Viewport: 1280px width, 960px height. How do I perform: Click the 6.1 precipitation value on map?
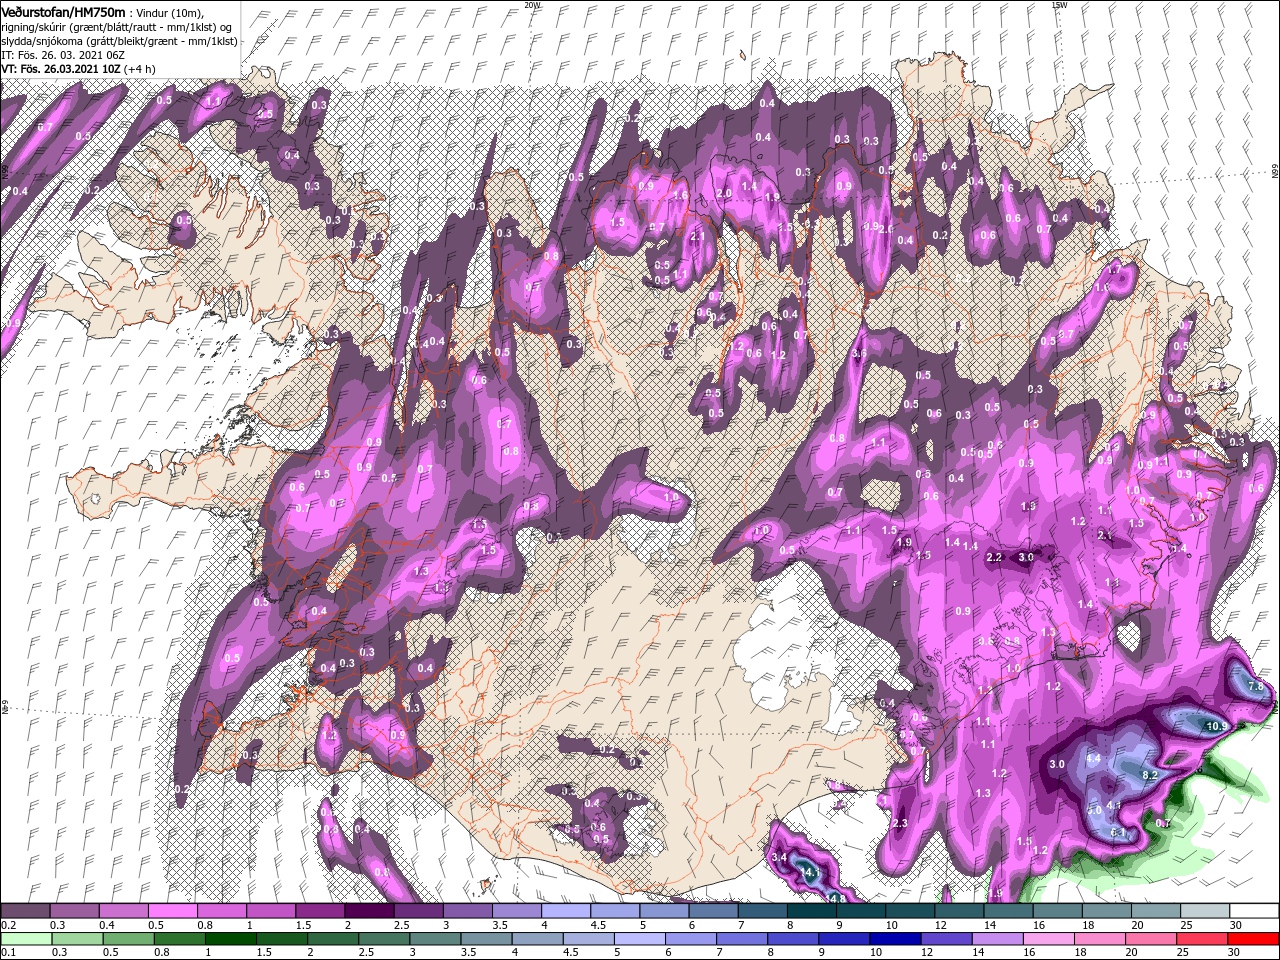1118,832
